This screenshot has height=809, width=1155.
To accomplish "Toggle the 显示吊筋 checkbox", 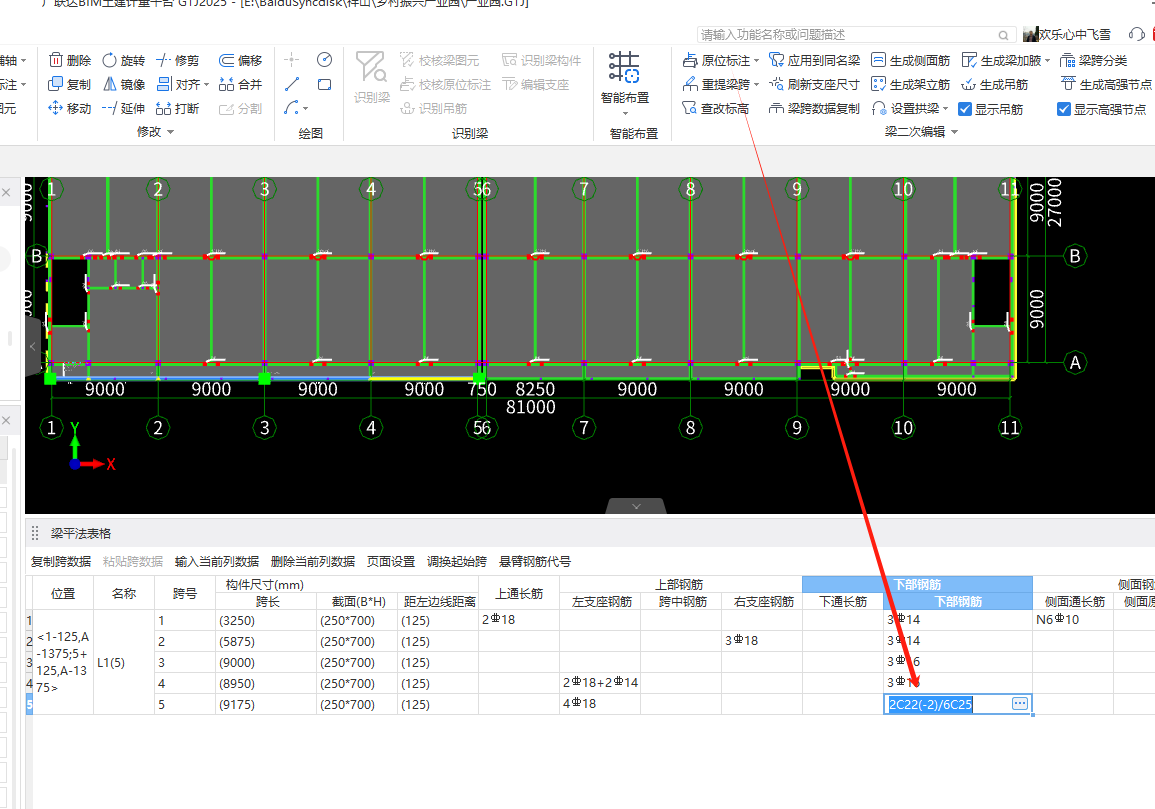I will coord(965,109).
